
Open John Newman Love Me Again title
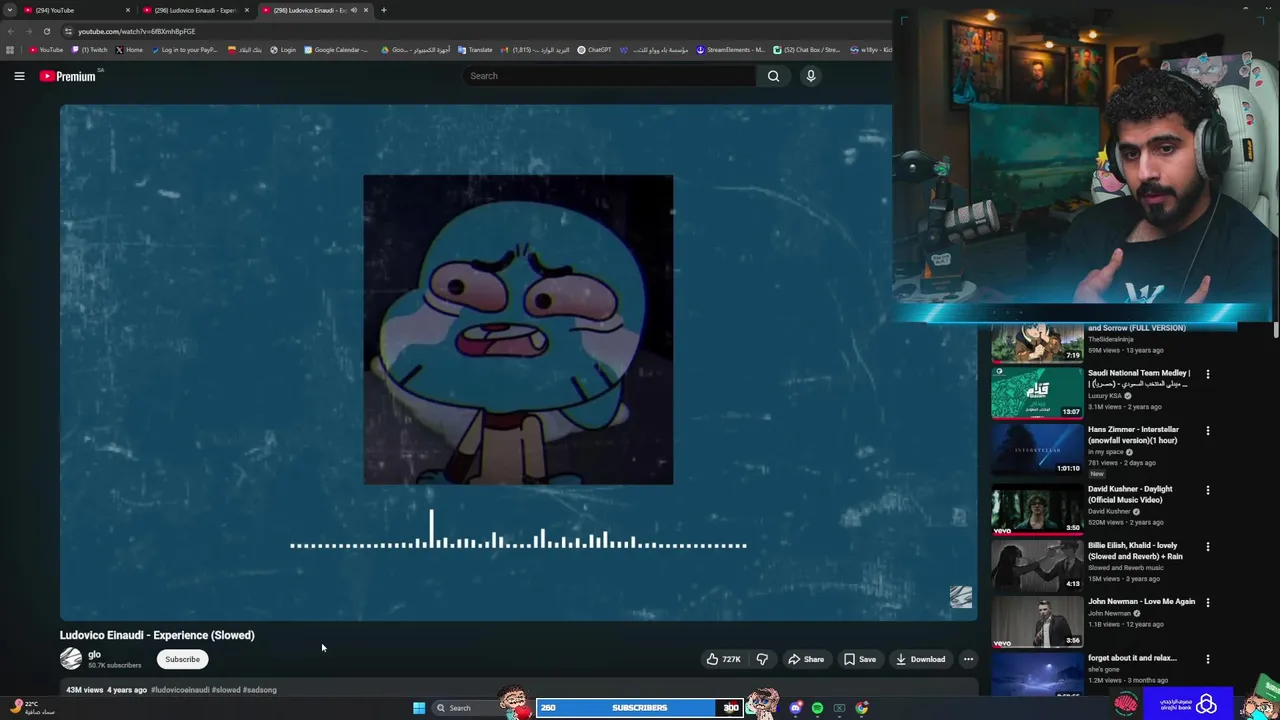1141,602
